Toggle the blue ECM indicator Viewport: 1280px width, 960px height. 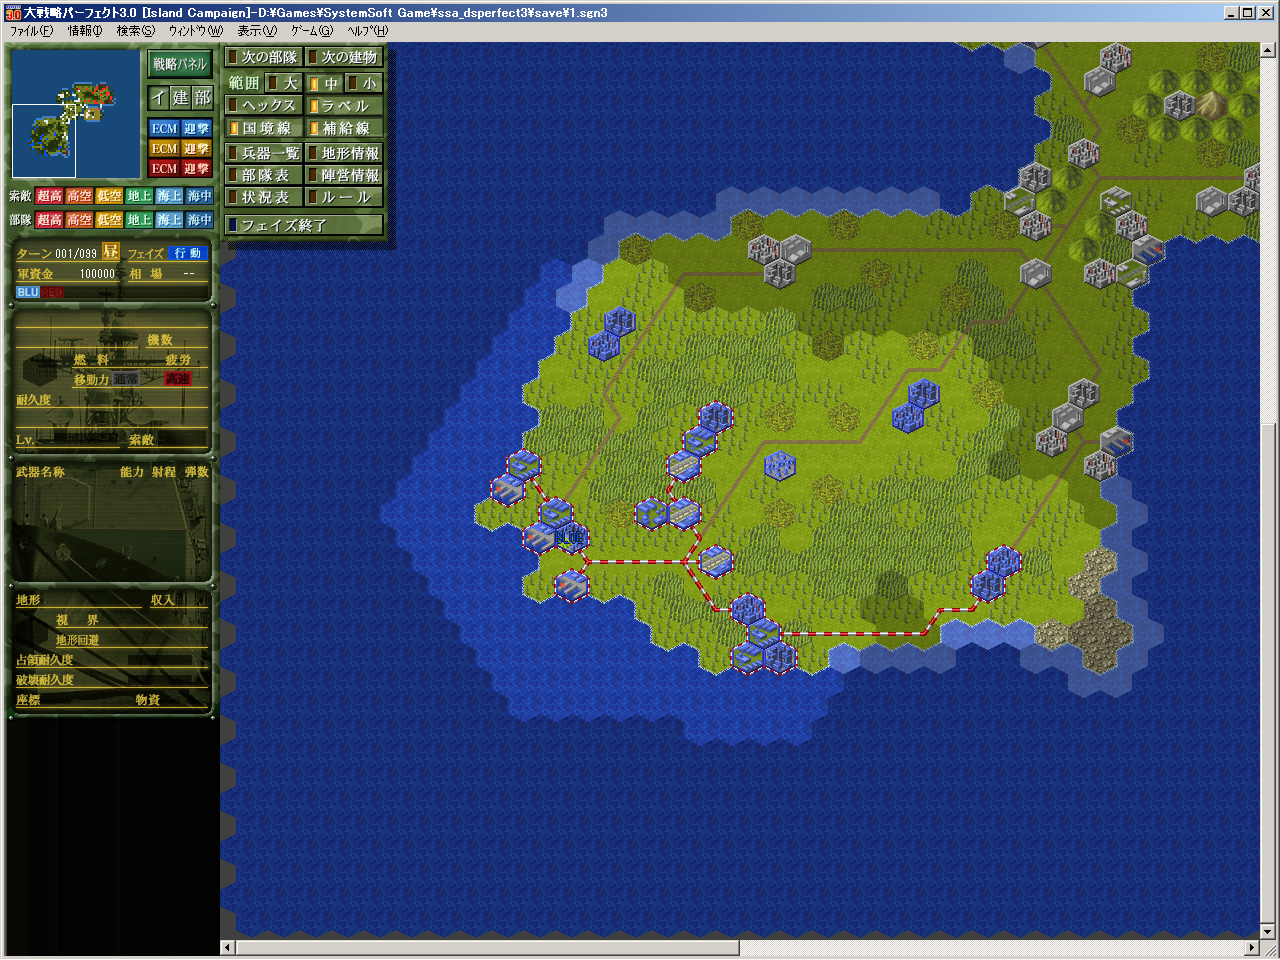164,128
